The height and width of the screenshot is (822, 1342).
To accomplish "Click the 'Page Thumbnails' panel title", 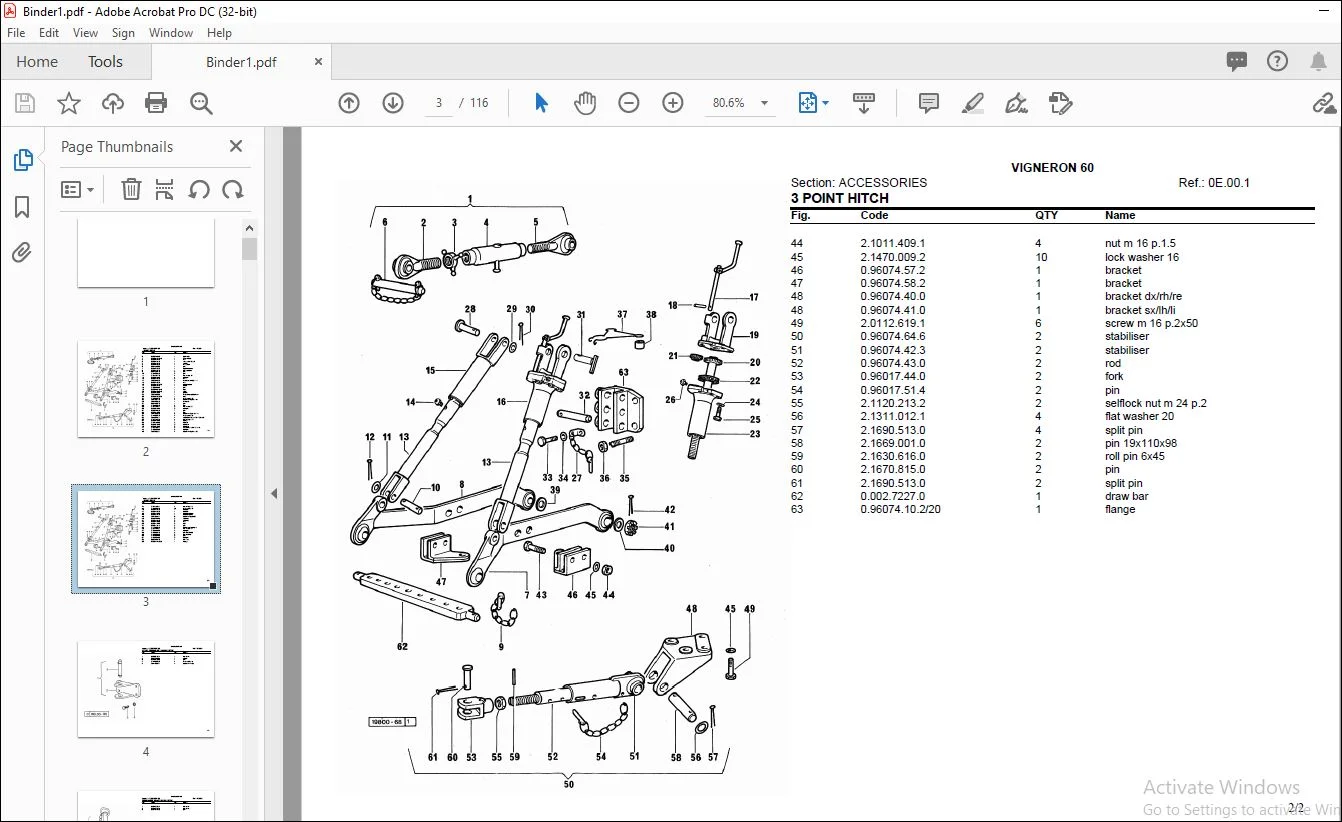I will pyautogui.click(x=117, y=146).
